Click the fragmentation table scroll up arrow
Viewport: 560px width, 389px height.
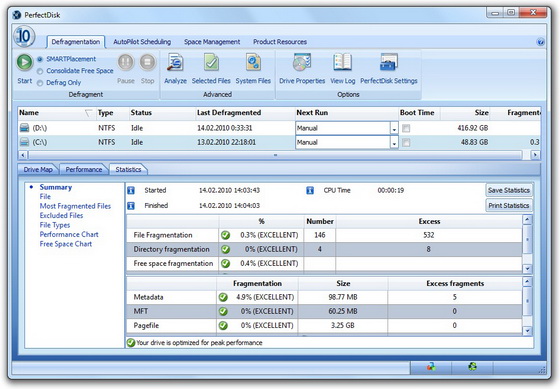pos(528,219)
